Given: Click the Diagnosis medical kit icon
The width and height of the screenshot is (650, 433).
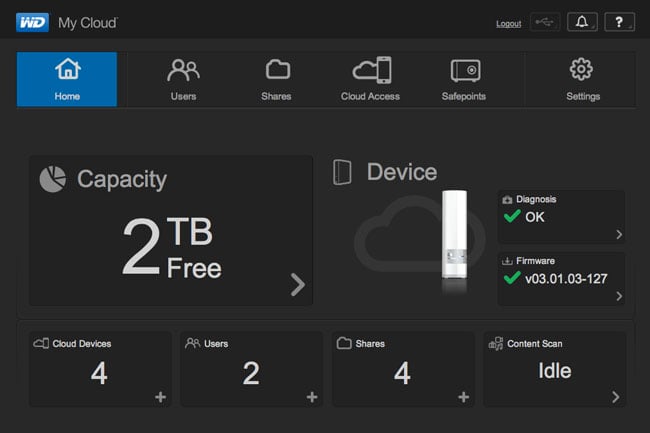Looking at the screenshot, I should (x=507, y=200).
